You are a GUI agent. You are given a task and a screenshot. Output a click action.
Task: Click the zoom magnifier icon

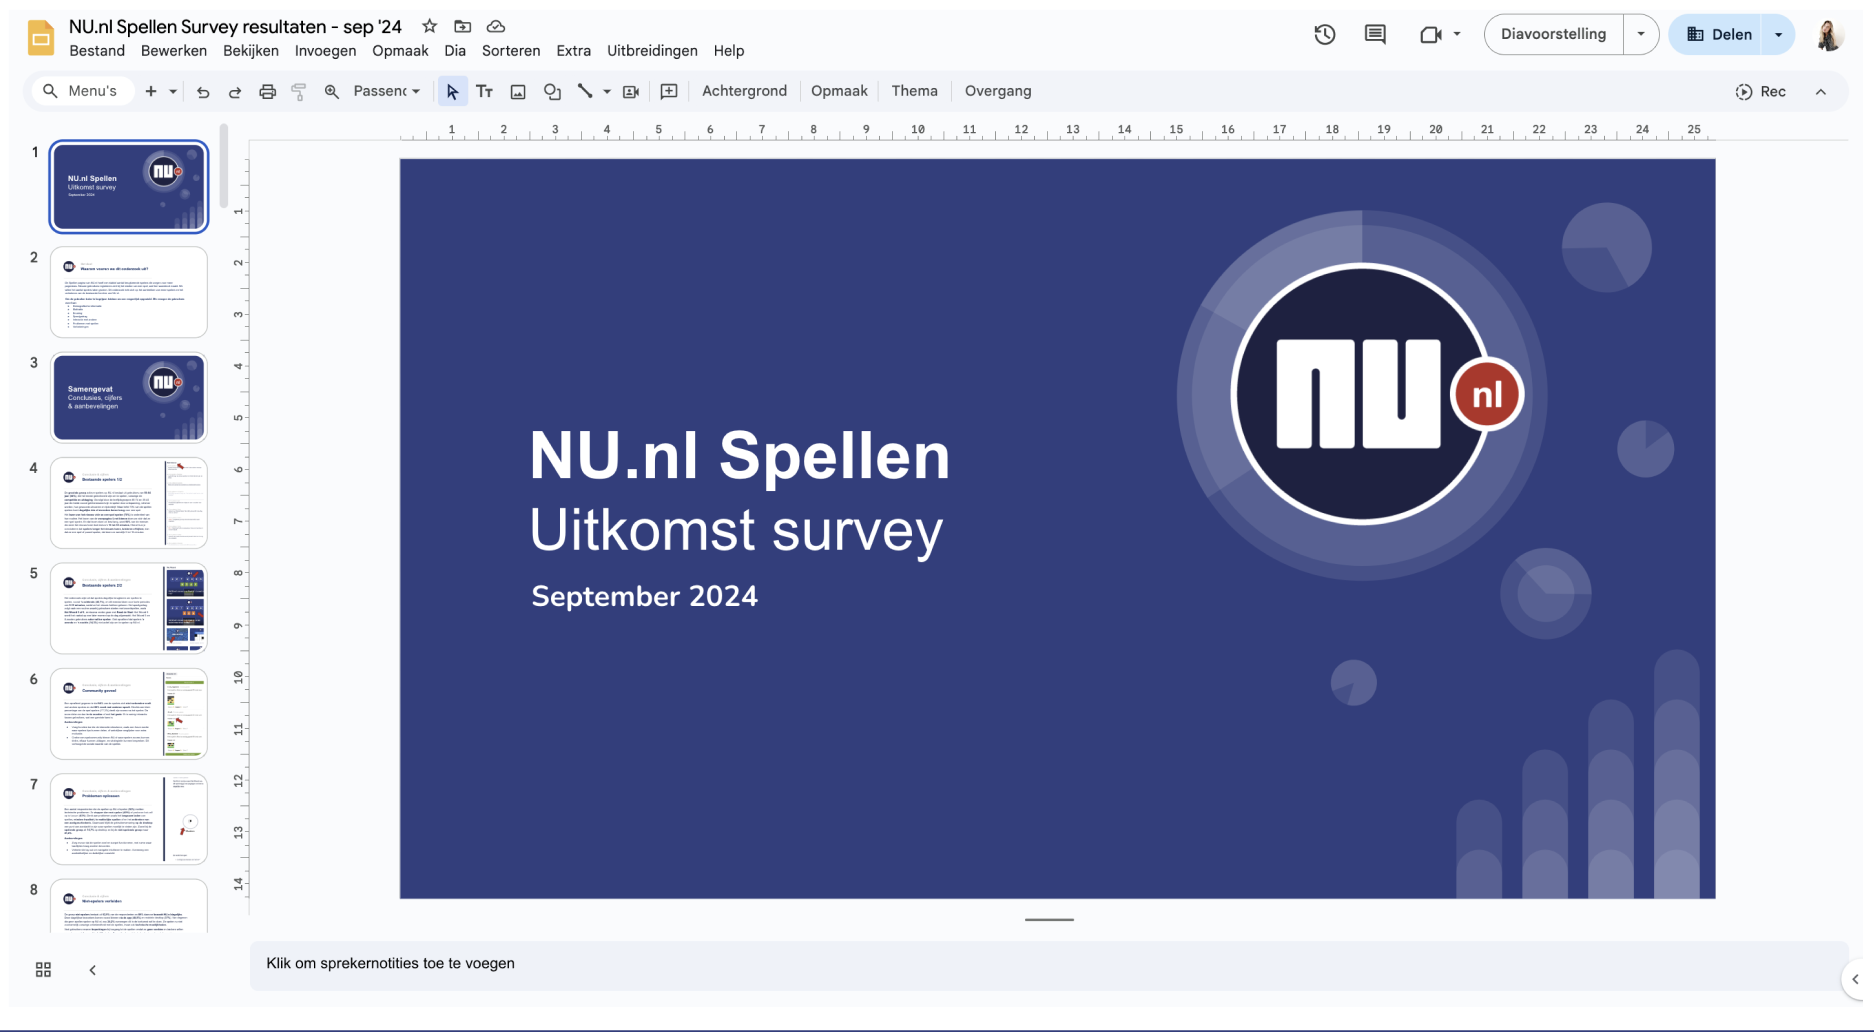coord(332,91)
